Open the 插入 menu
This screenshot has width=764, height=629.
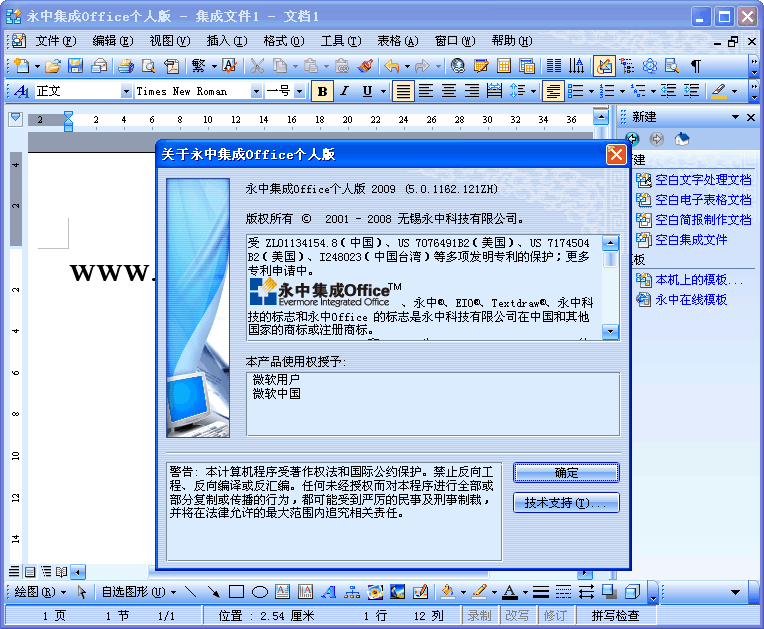[227, 41]
